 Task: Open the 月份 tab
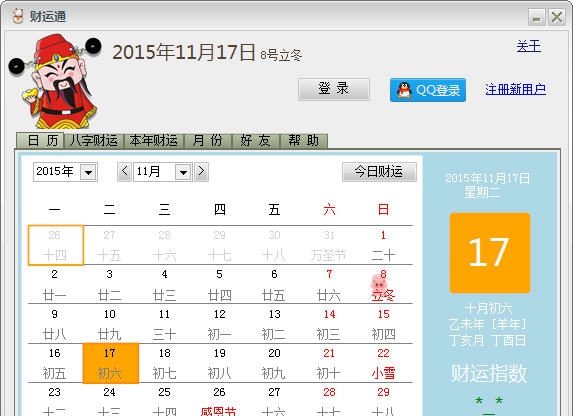pos(208,140)
